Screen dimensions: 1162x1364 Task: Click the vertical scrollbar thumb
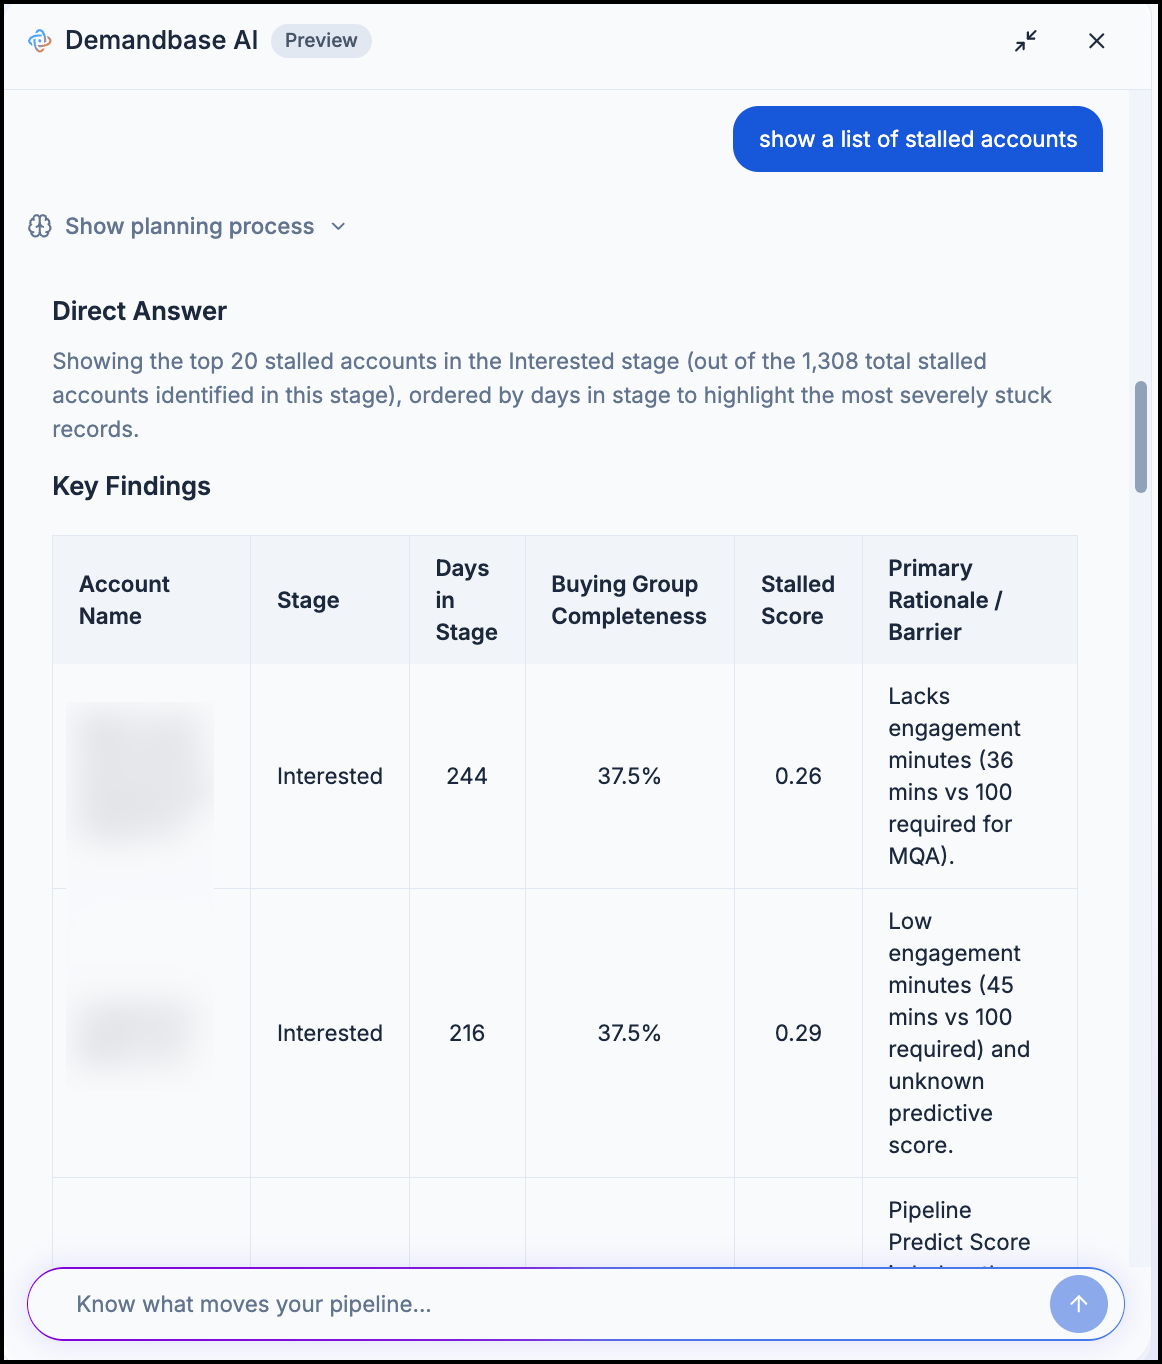pyautogui.click(x=1141, y=437)
